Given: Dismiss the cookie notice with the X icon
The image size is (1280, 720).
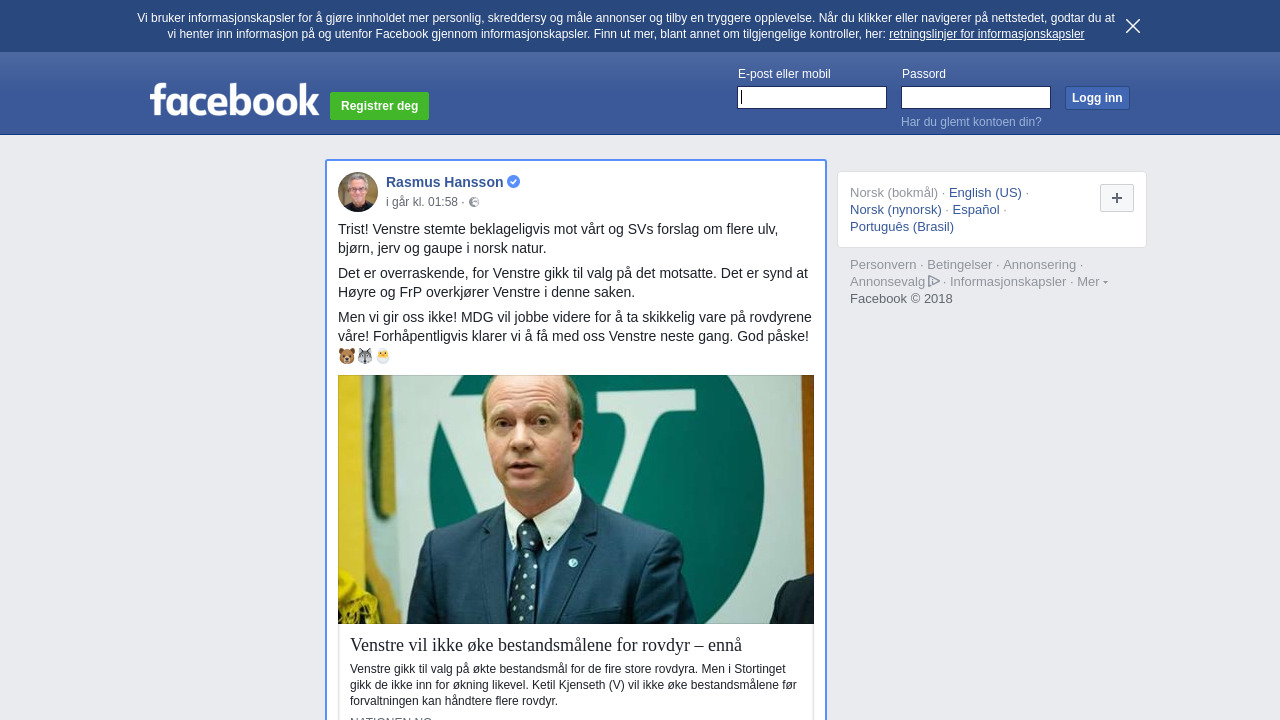Looking at the screenshot, I should pyautogui.click(x=1133, y=26).
